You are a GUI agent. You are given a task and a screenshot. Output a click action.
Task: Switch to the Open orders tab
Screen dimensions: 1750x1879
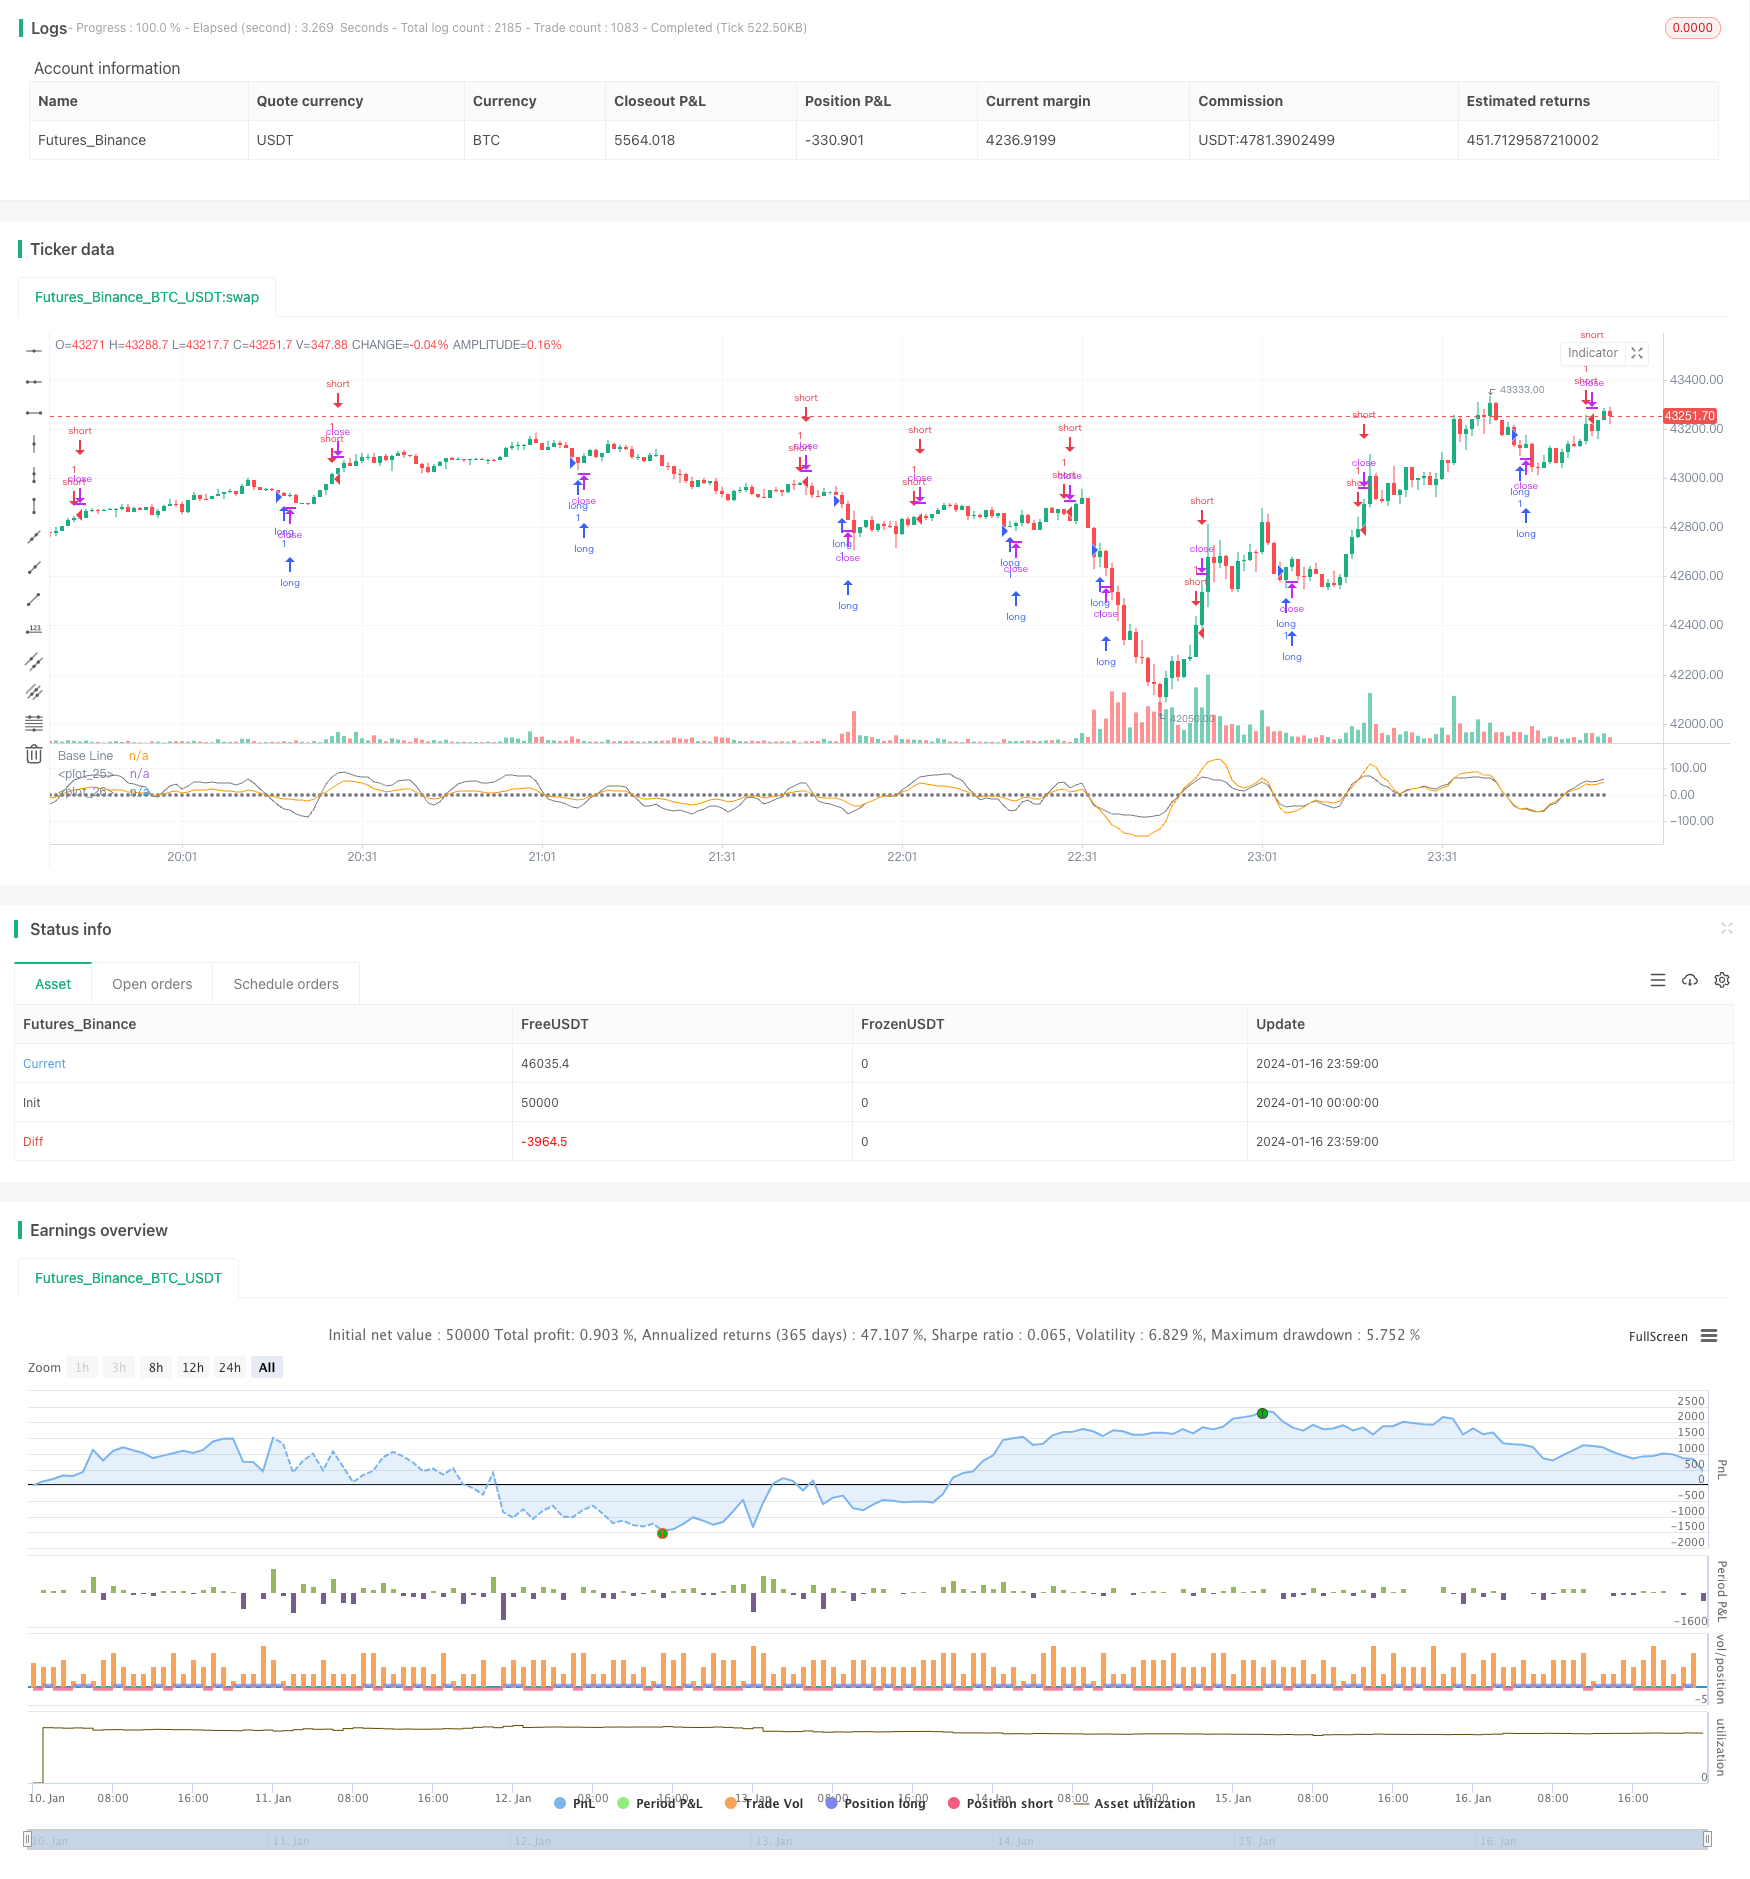coord(151,983)
